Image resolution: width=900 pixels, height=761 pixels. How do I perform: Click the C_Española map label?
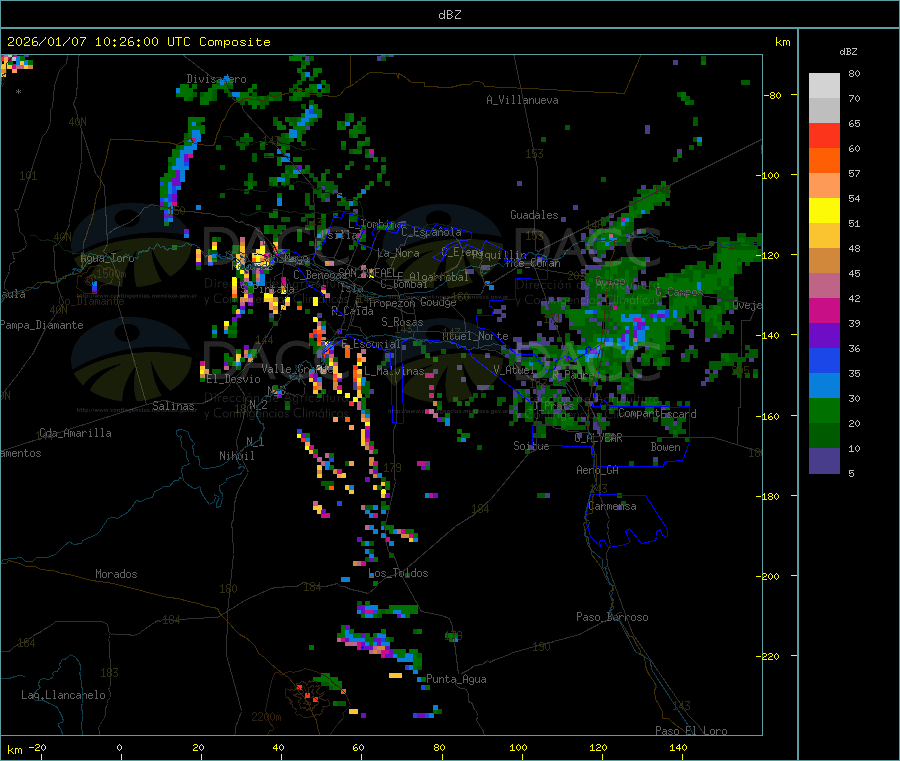[432, 232]
